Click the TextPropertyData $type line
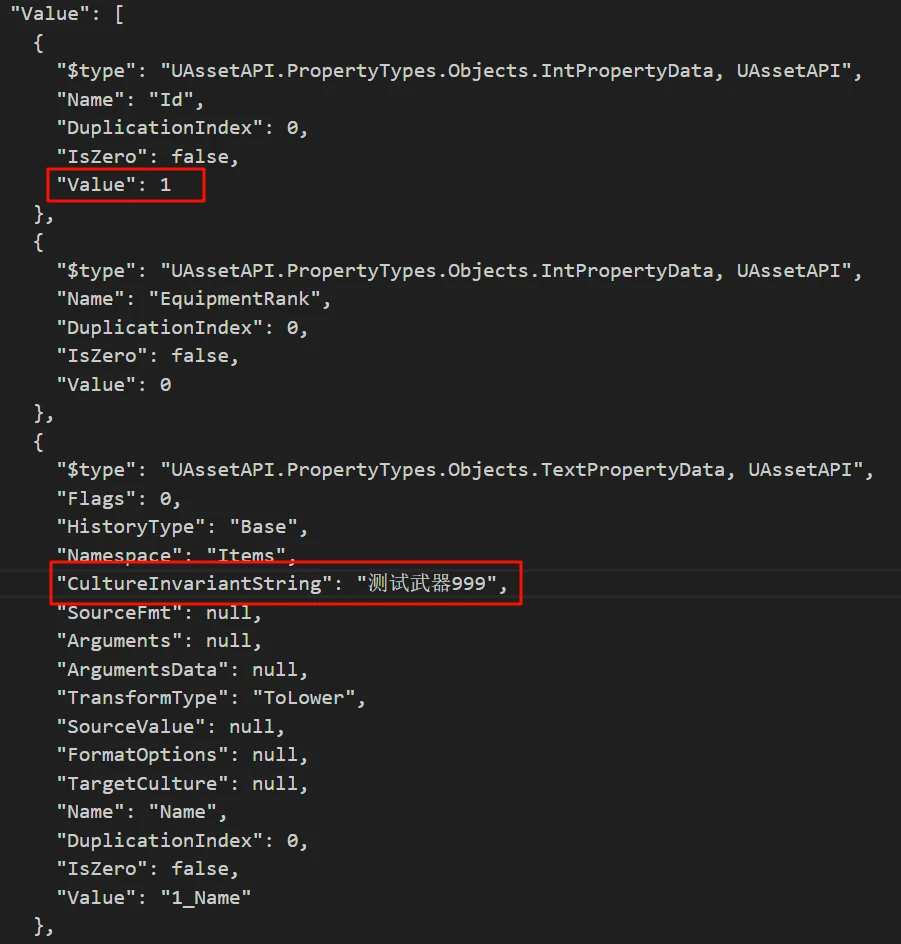The image size is (901, 944). pyautogui.click(x=465, y=470)
